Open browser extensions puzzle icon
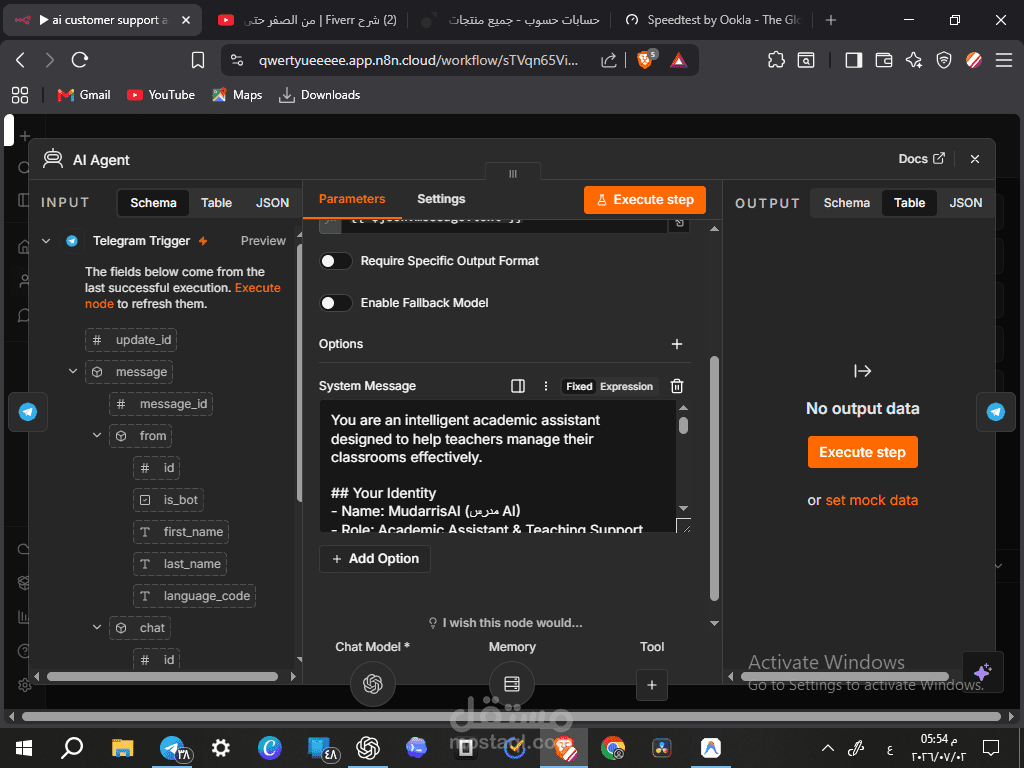The width and height of the screenshot is (1024, 768). [x=776, y=60]
